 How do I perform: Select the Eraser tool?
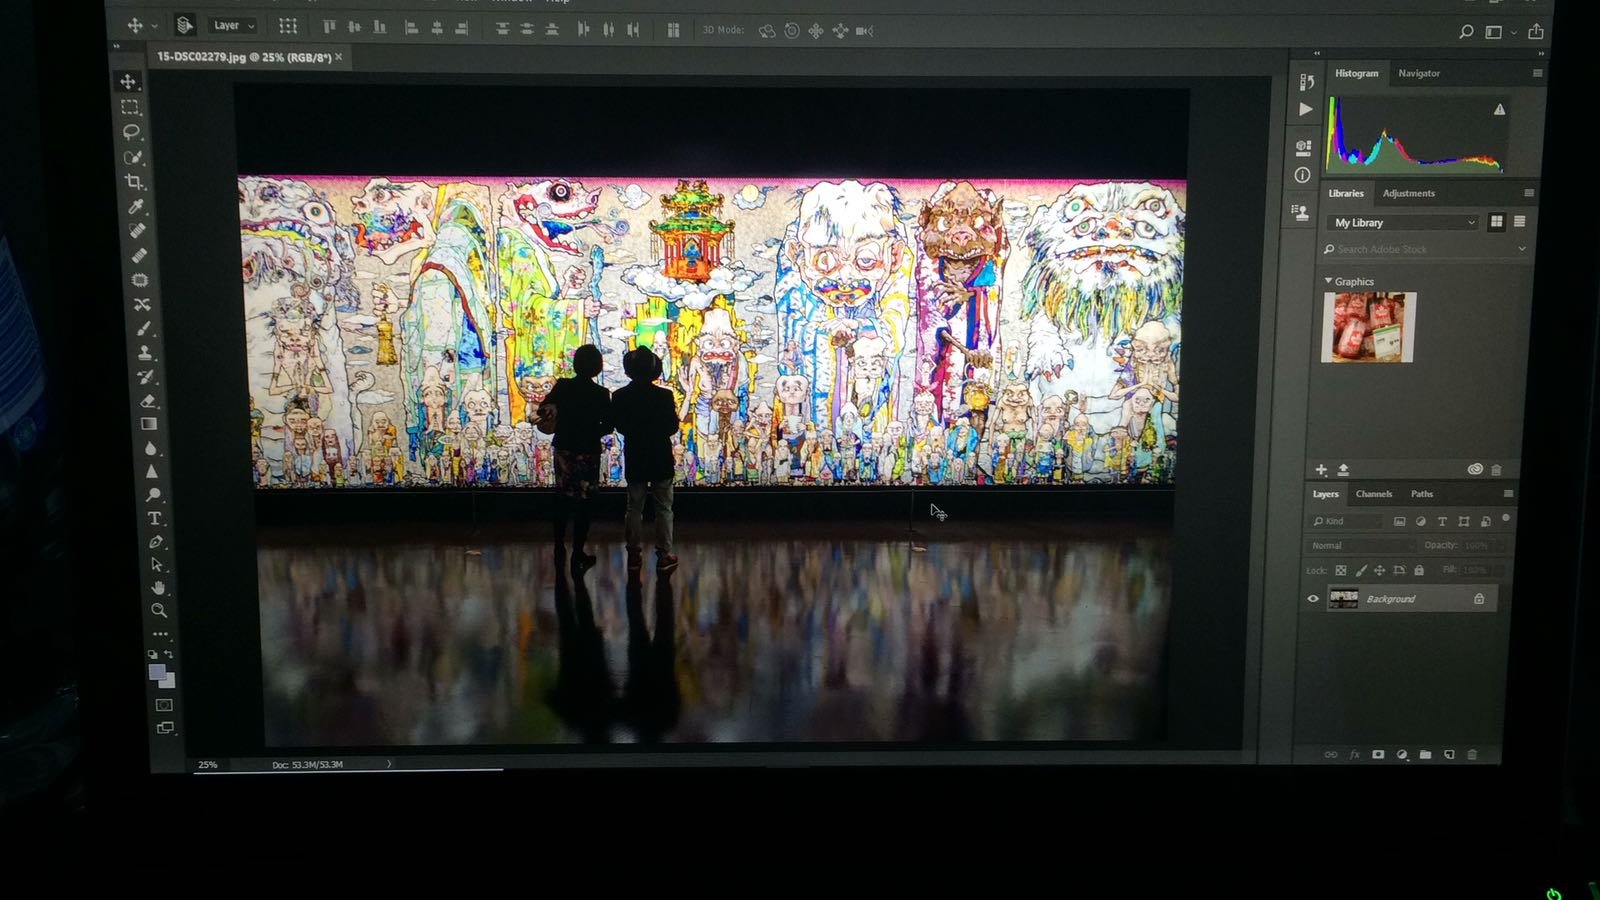(x=148, y=400)
